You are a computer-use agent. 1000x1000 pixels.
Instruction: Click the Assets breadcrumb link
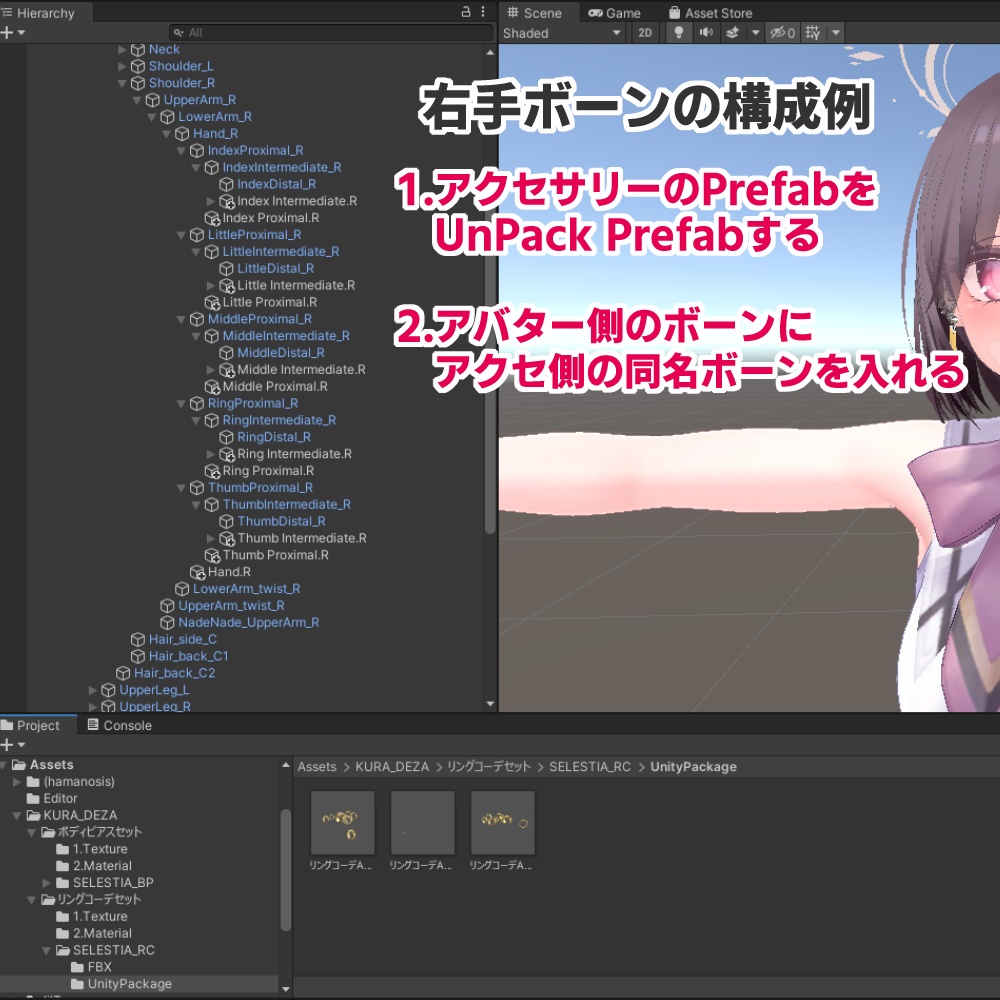point(316,766)
